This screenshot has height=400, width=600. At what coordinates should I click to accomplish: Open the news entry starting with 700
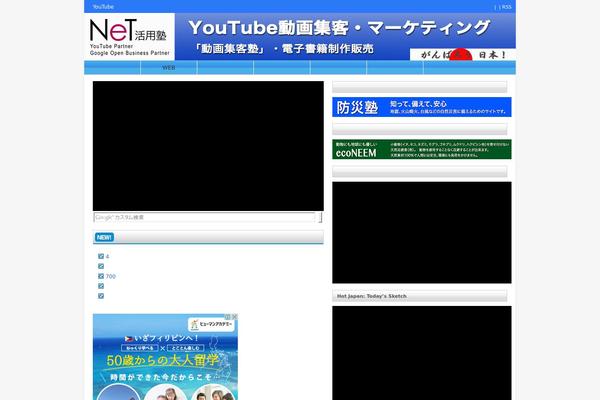[x=111, y=276]
